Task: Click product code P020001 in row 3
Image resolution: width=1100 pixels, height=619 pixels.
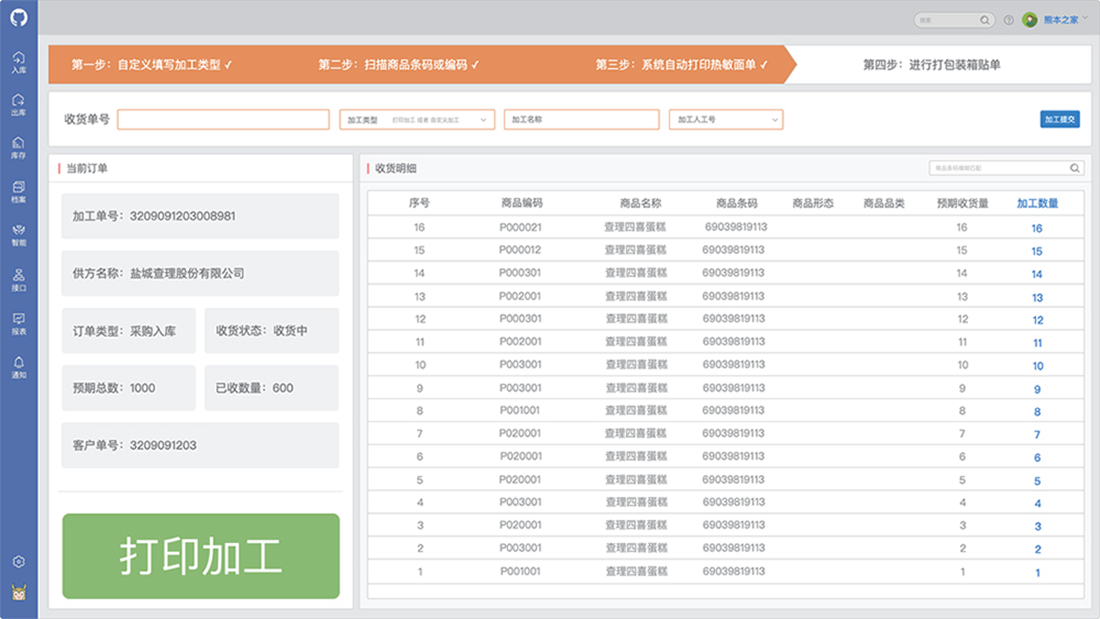Action: [x=520, y=525]
